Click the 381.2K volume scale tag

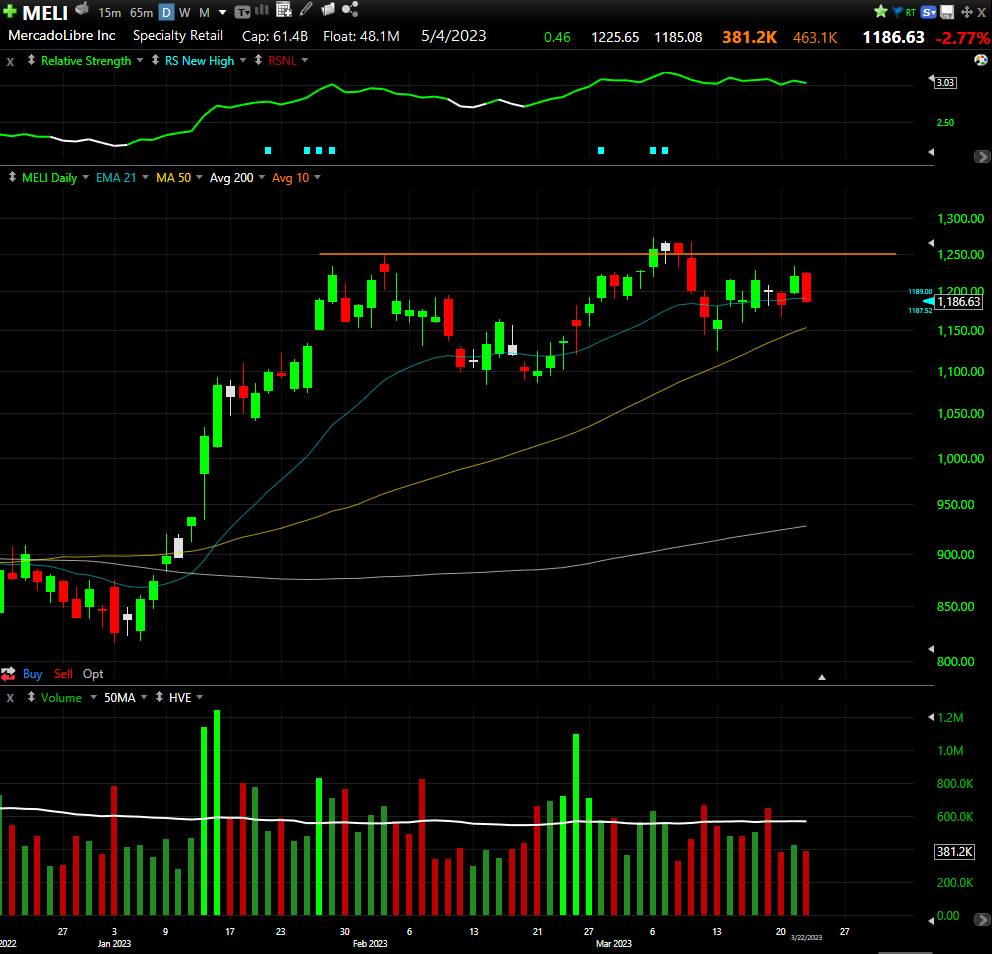[954, 852]
